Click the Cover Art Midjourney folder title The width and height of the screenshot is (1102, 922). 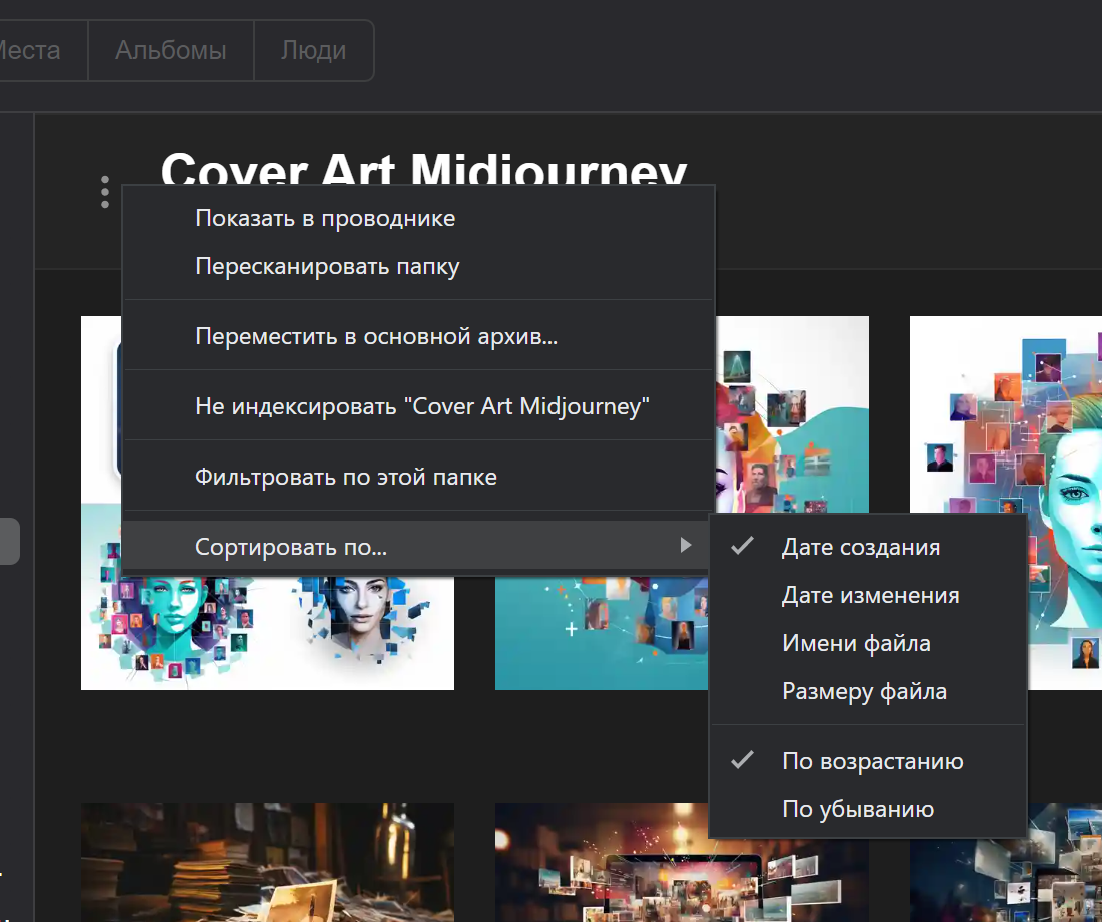pos(424,168)
